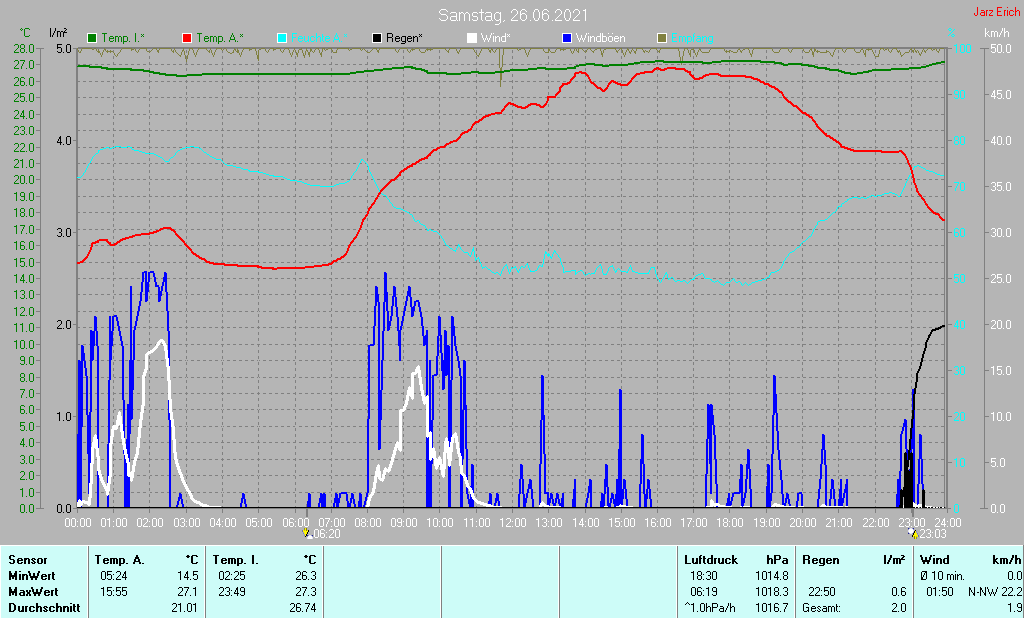Click the '12:00' label on the time axis
Image resolution: width=1024 pixels, height=618 pixels.
click(x=513, y=523)
